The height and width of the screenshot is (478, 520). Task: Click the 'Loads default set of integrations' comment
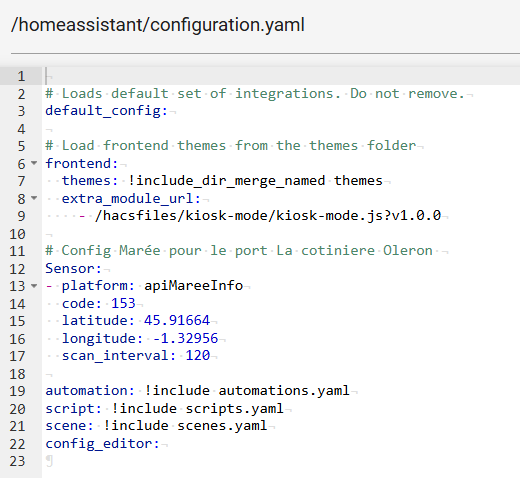(255, 94)
